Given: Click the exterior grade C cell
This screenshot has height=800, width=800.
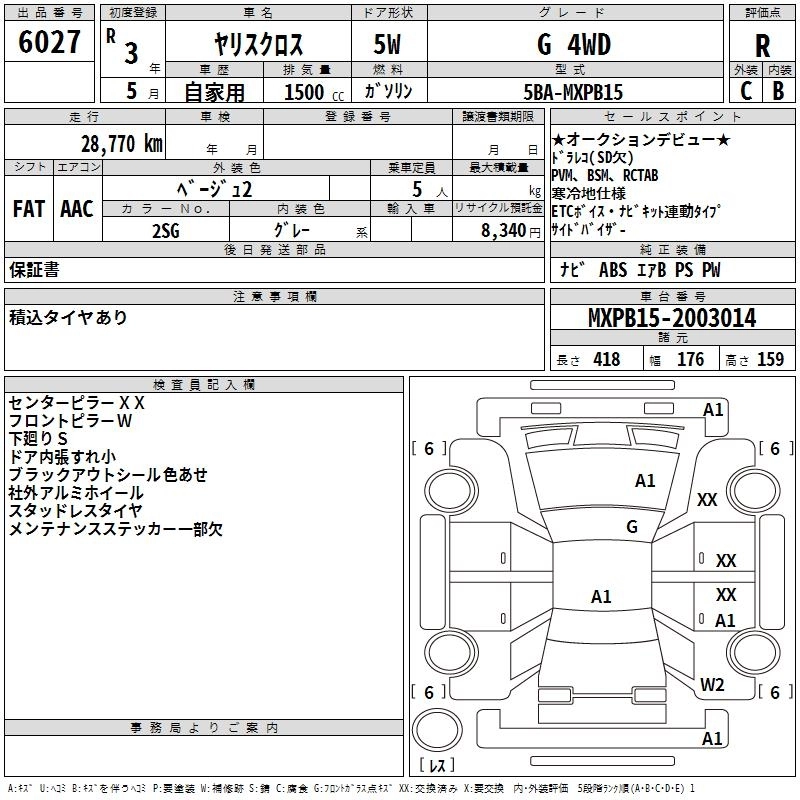Looking at the screenshot, I should (x=745, y=90).
